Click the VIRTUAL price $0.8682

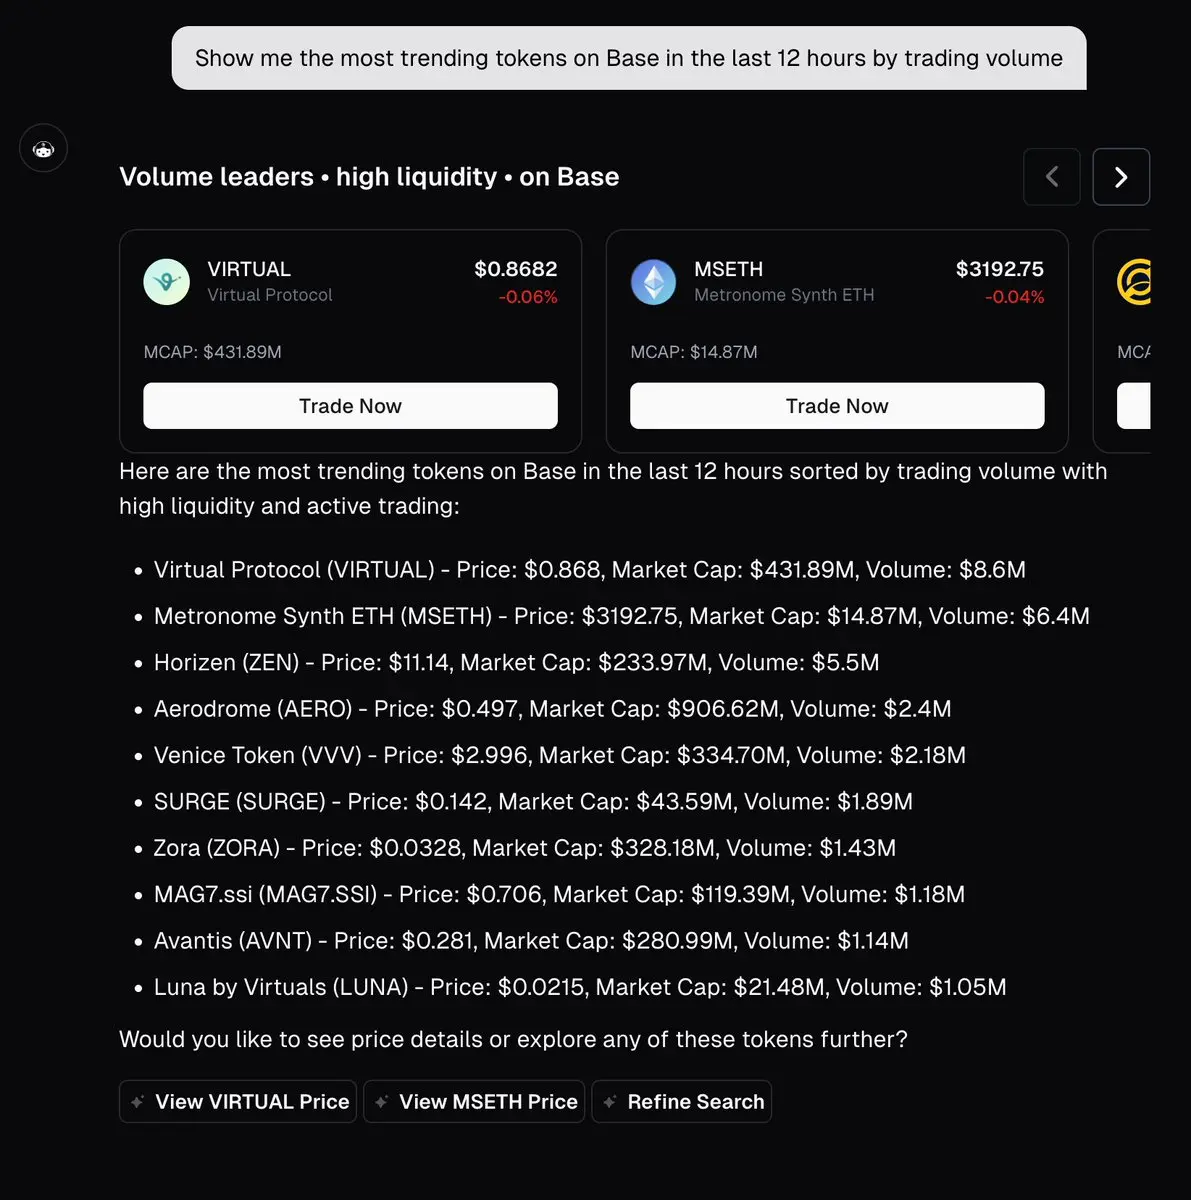(515, 269)
